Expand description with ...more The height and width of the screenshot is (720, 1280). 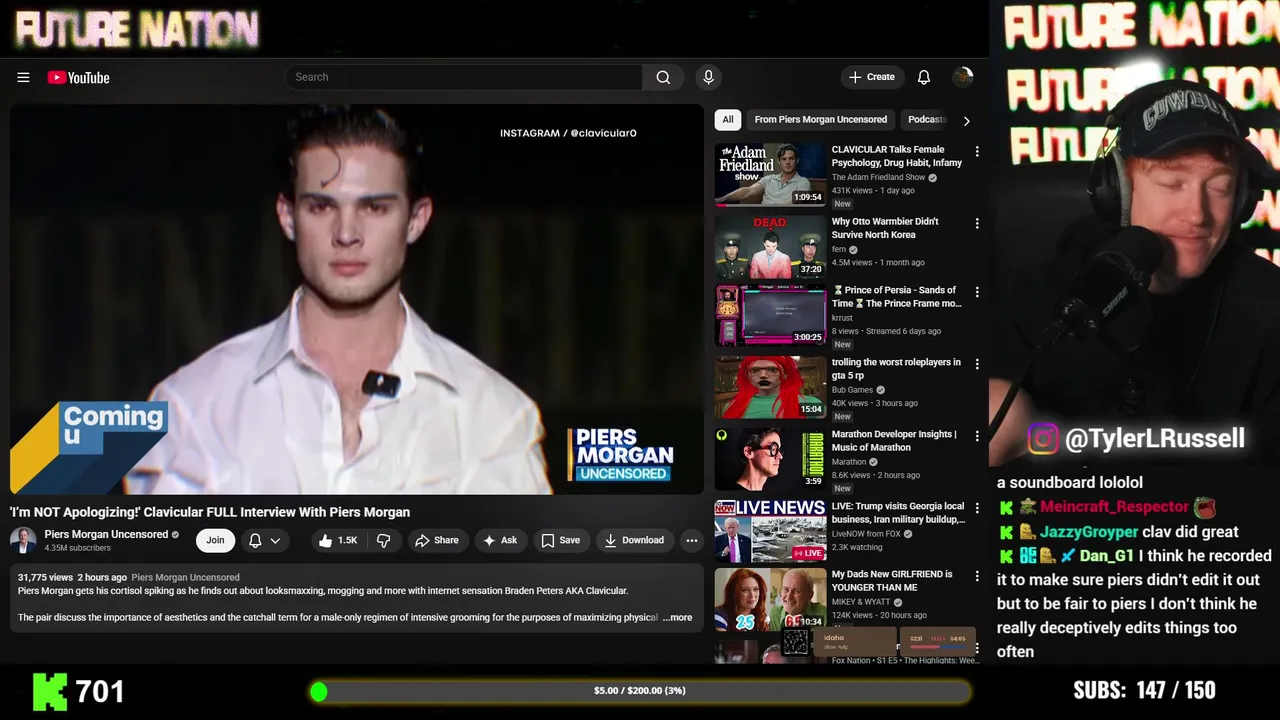click(x=678, y=617)
